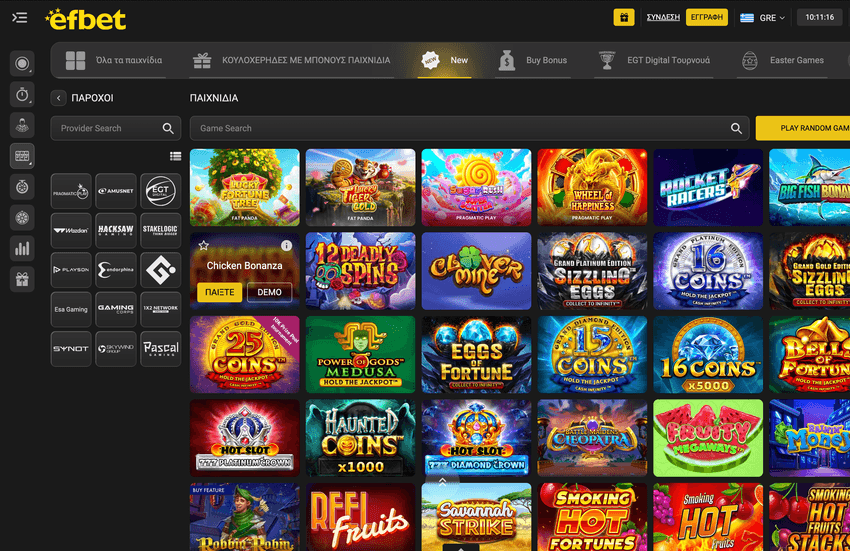Image resolution: width=850 pixels, height=551 pixels.
Task: Open the Easter Games tab
Action: pos(783,60)
